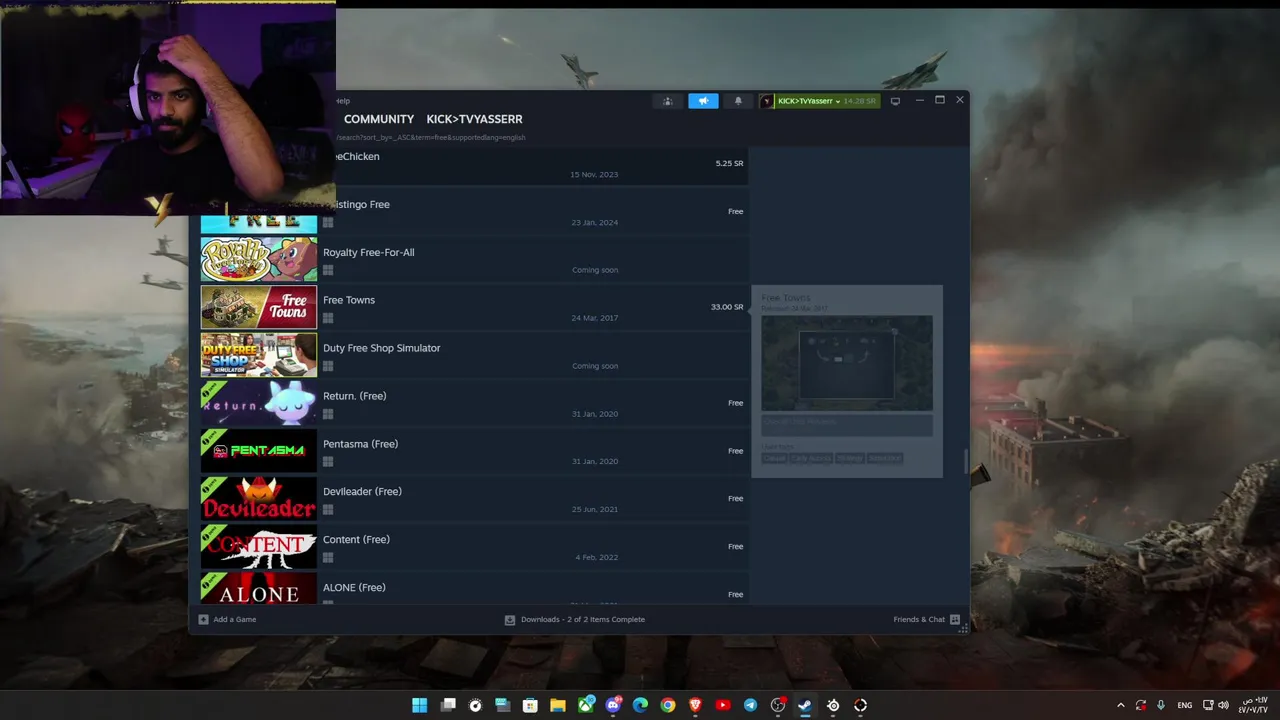Select the ALONE (Free) title text
The height and width of the screenshot is (720, 1280).
click(354, 588)
